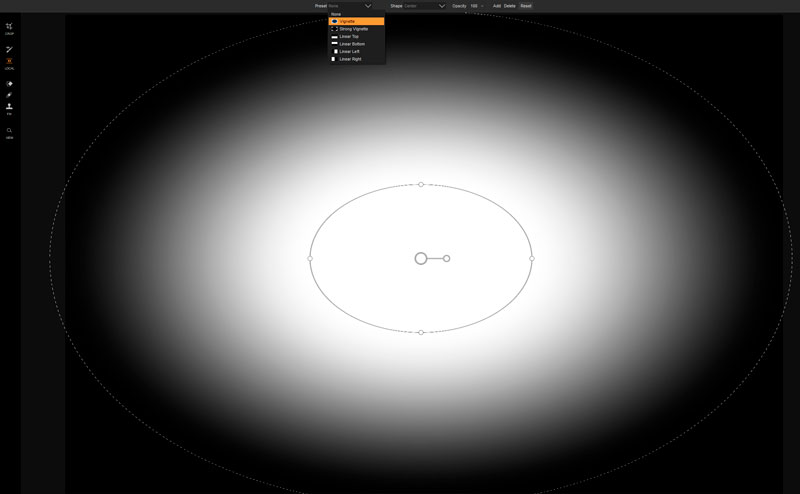Choose the None preset option

point(336,14)
